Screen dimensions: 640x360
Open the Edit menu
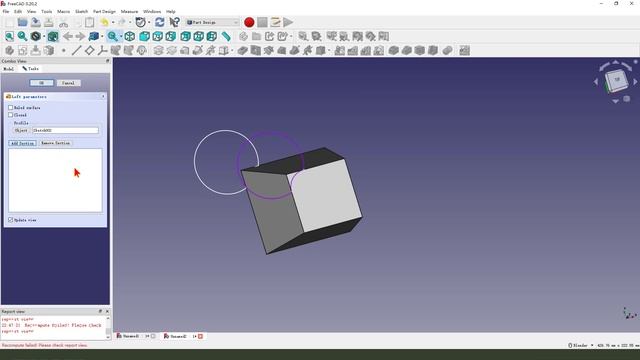pos(18,11)
